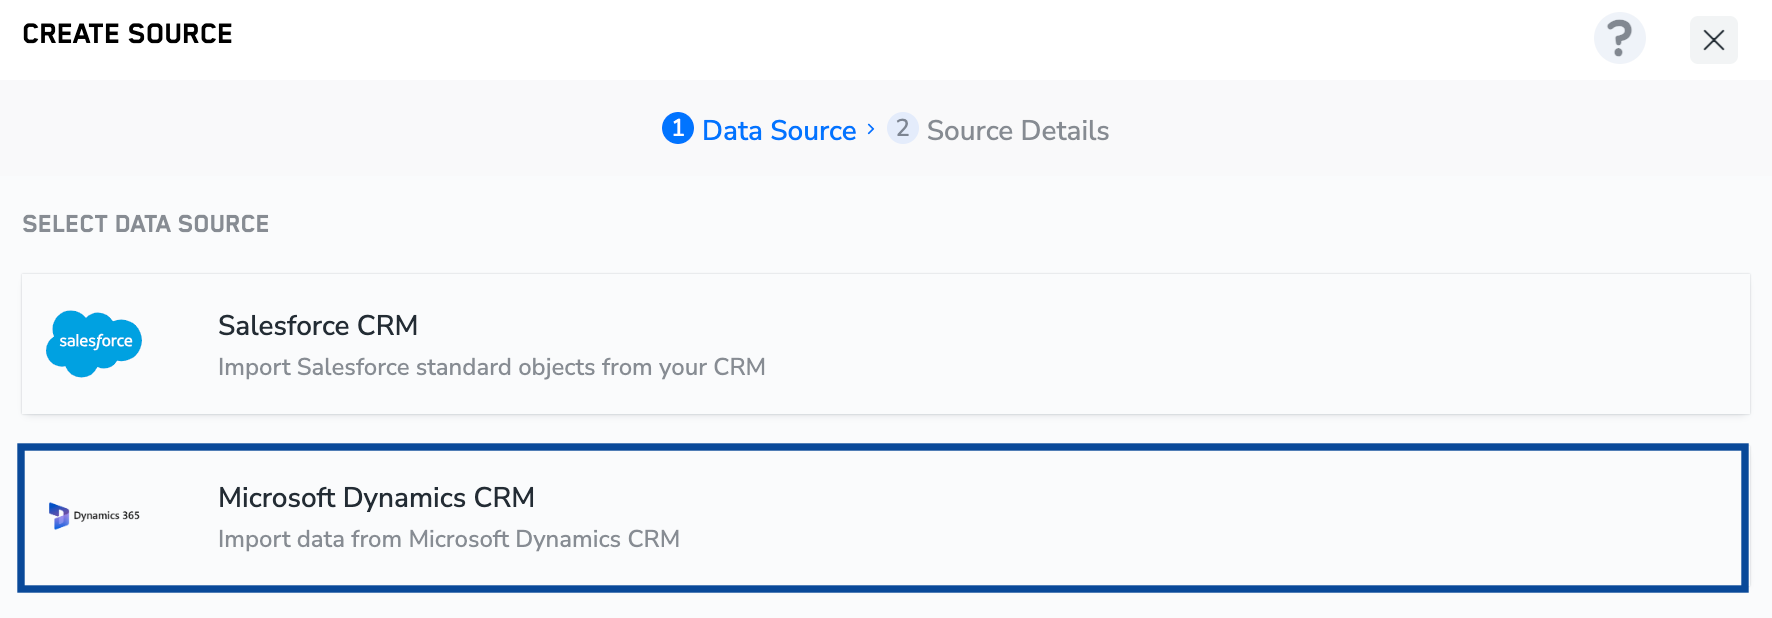Open the help question mark icon
The height and width of the screenshot is (618, 1772).
[x=1619, y=39]
